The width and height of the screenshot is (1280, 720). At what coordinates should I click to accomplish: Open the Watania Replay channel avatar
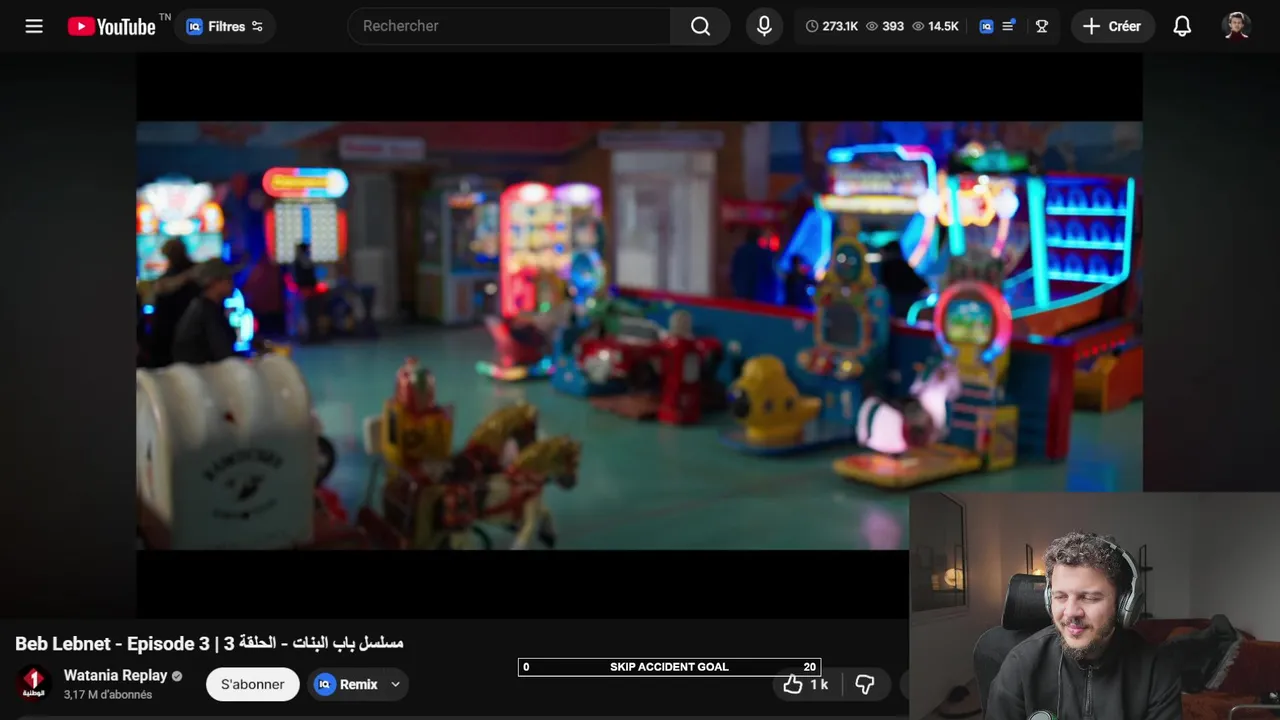point(34,684)
